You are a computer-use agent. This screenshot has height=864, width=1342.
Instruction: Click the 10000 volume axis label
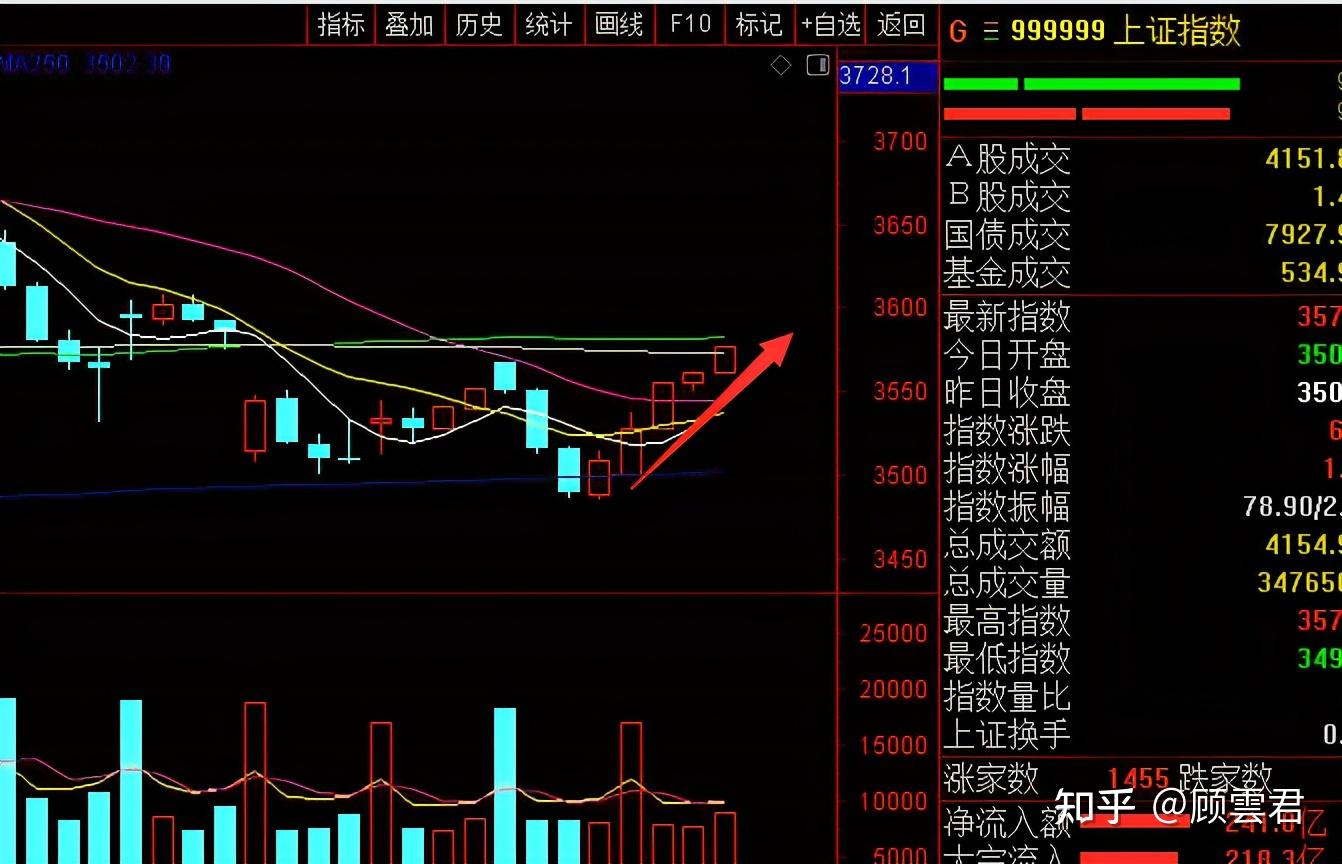point(892,800)
